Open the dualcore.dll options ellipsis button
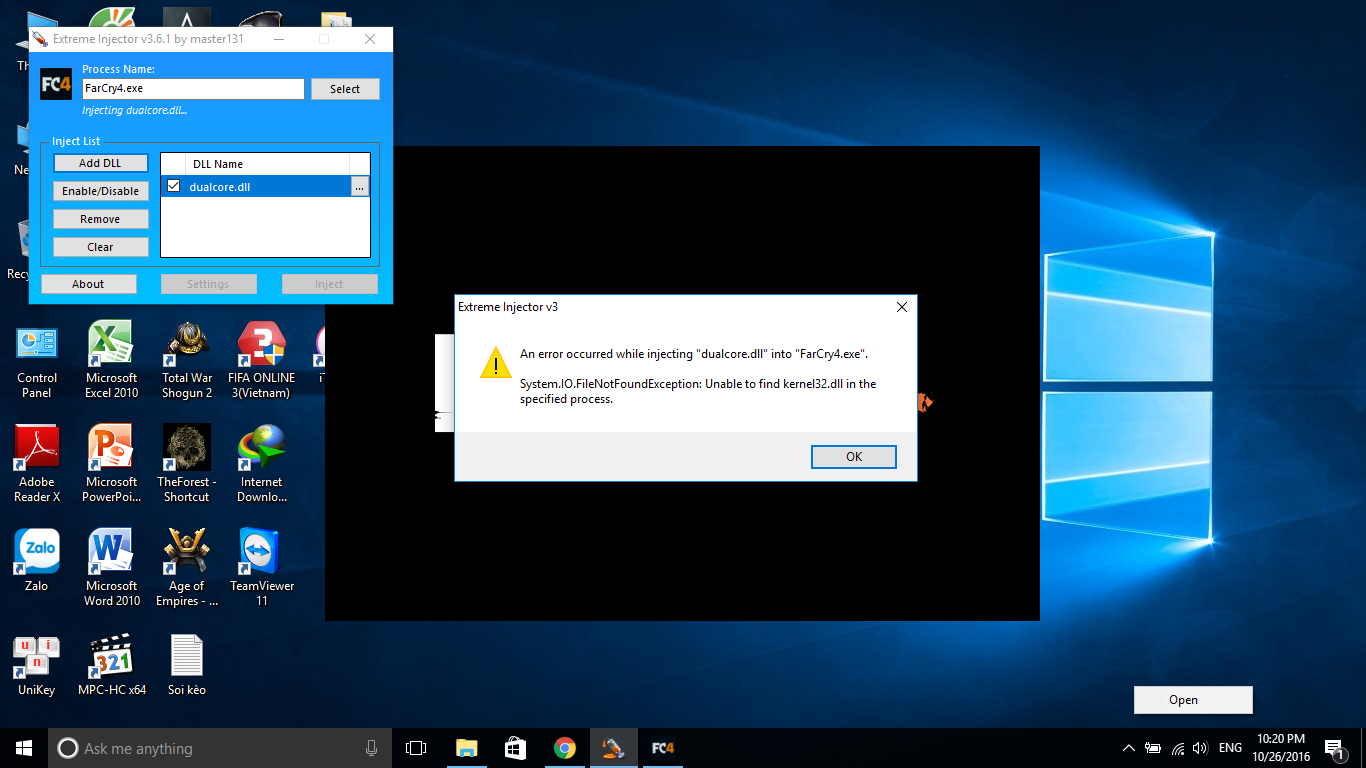 [359, 186]
